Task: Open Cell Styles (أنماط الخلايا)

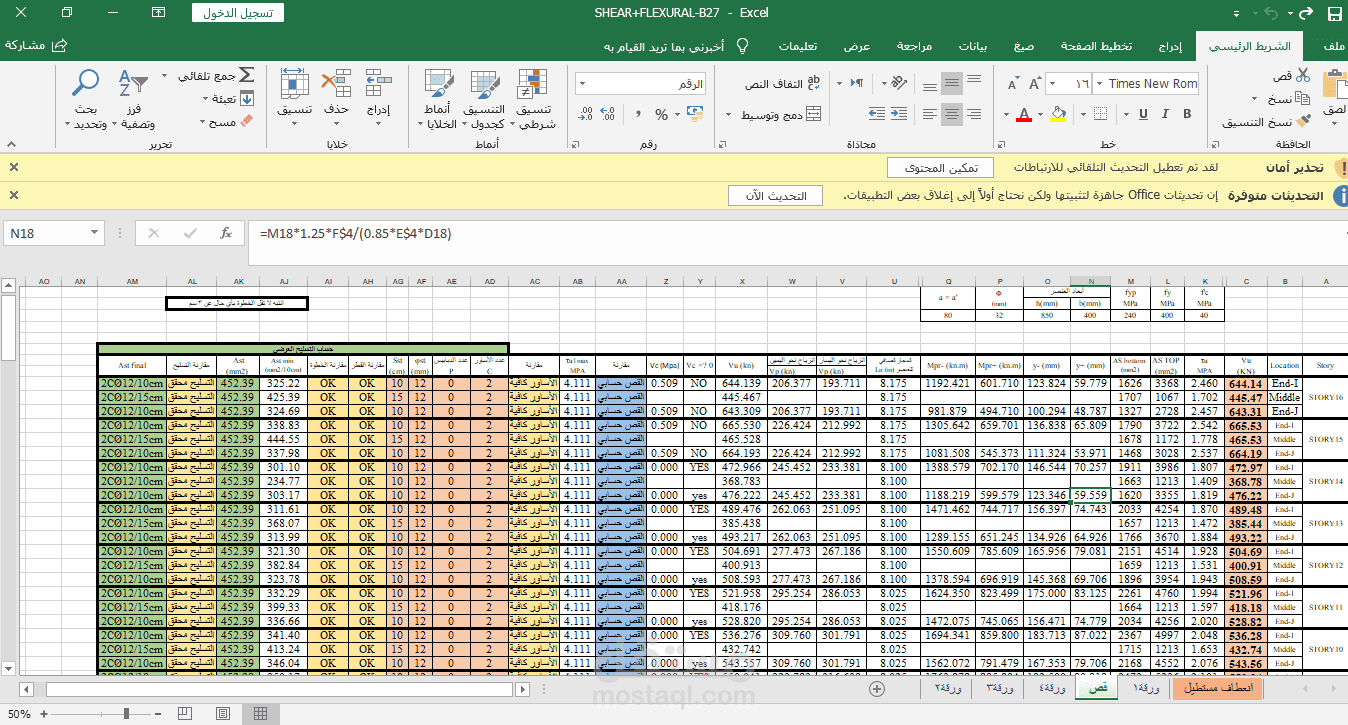Action: (x=439, y=100)
